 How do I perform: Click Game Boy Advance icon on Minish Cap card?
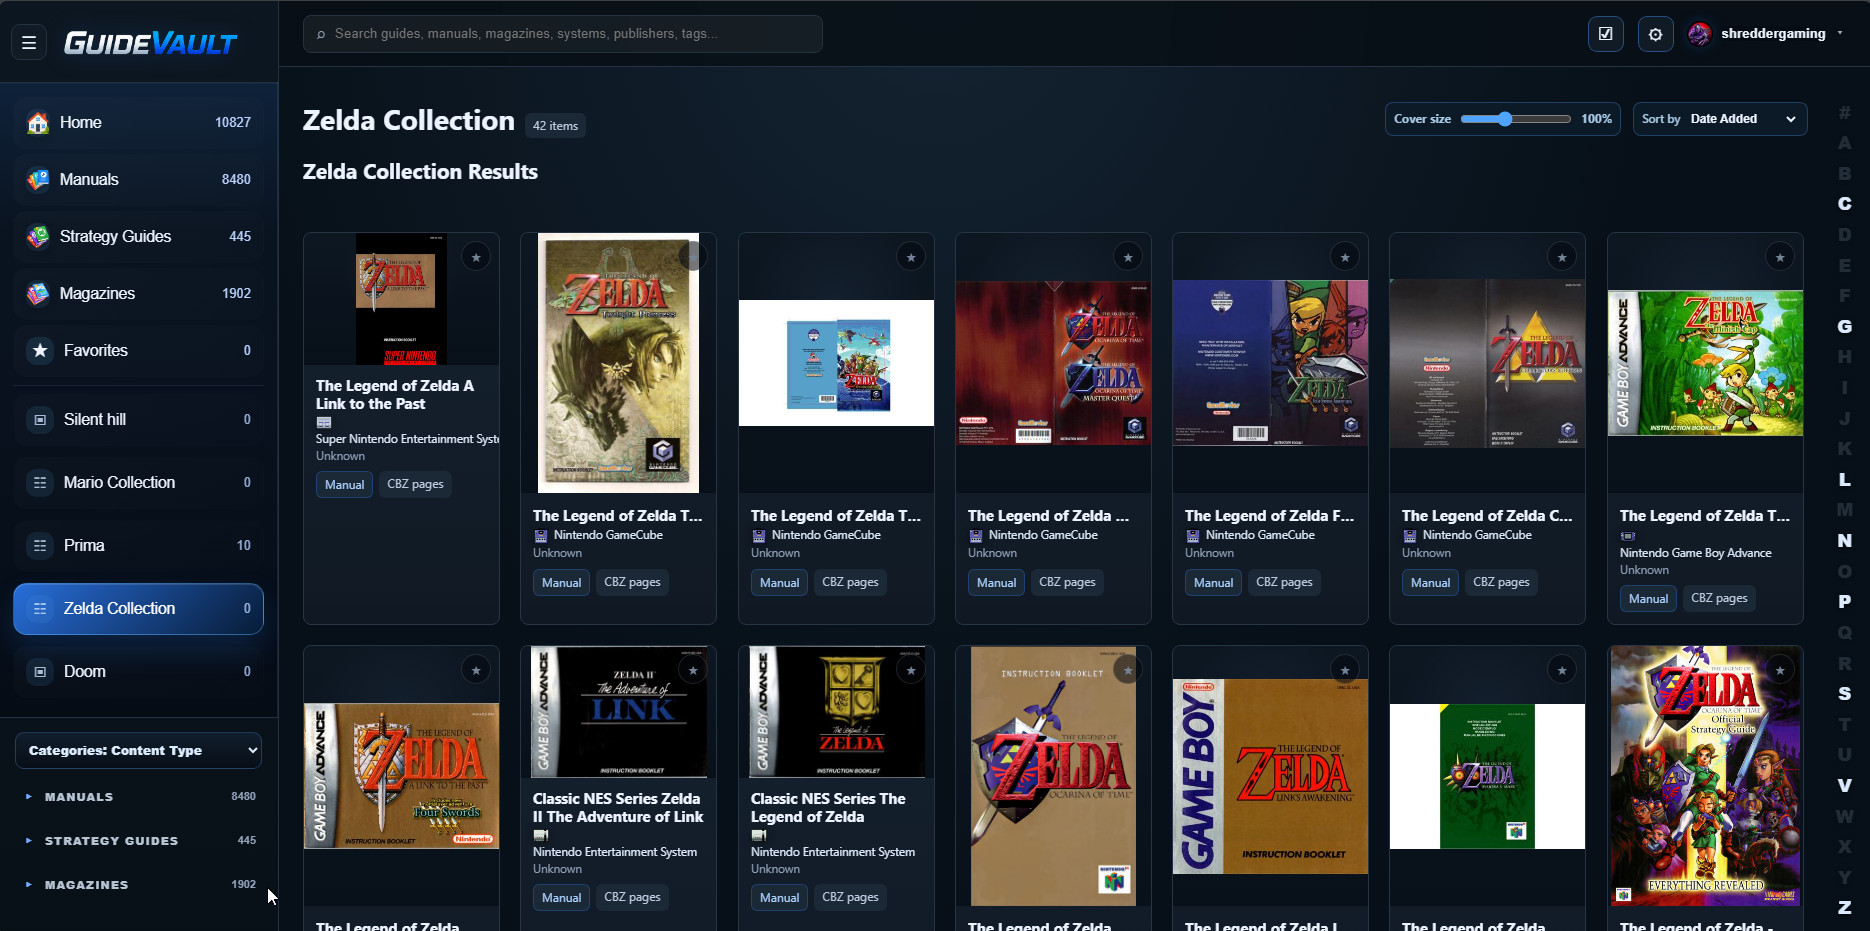coord(1627,536)
